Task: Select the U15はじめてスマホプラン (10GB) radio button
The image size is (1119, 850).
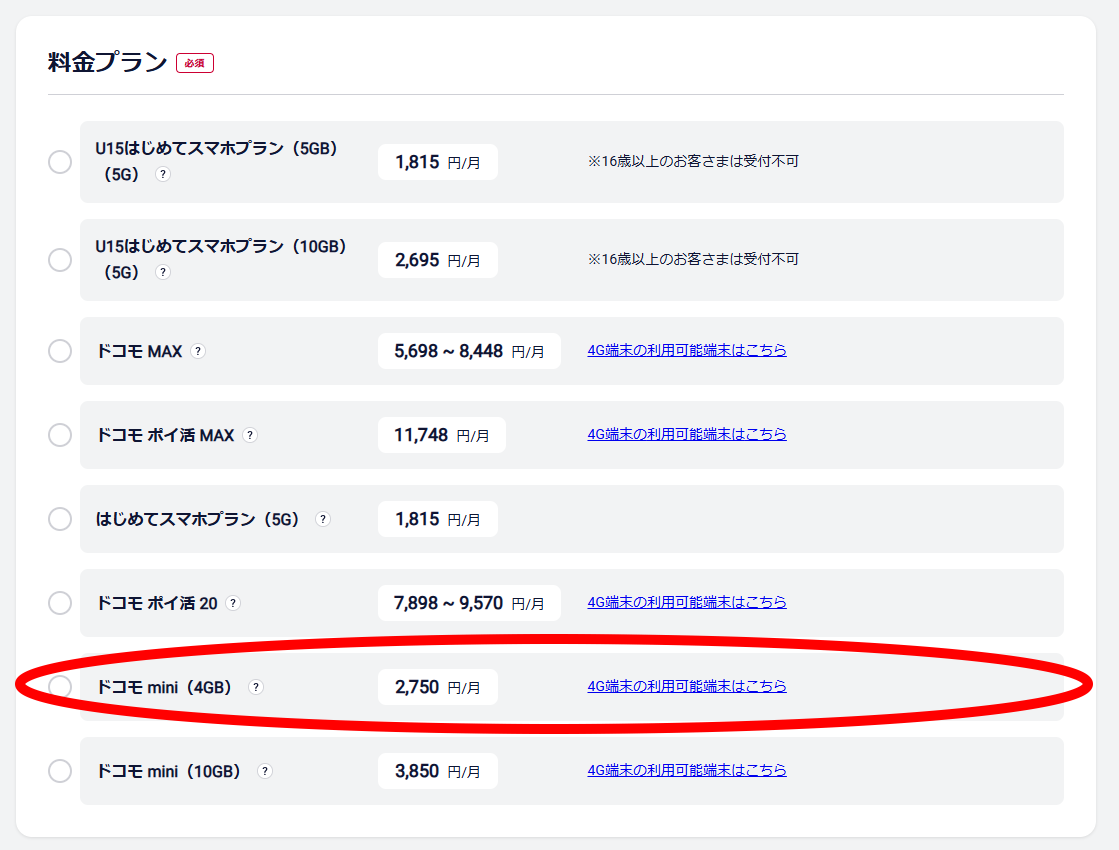Action: coord(60,260)
